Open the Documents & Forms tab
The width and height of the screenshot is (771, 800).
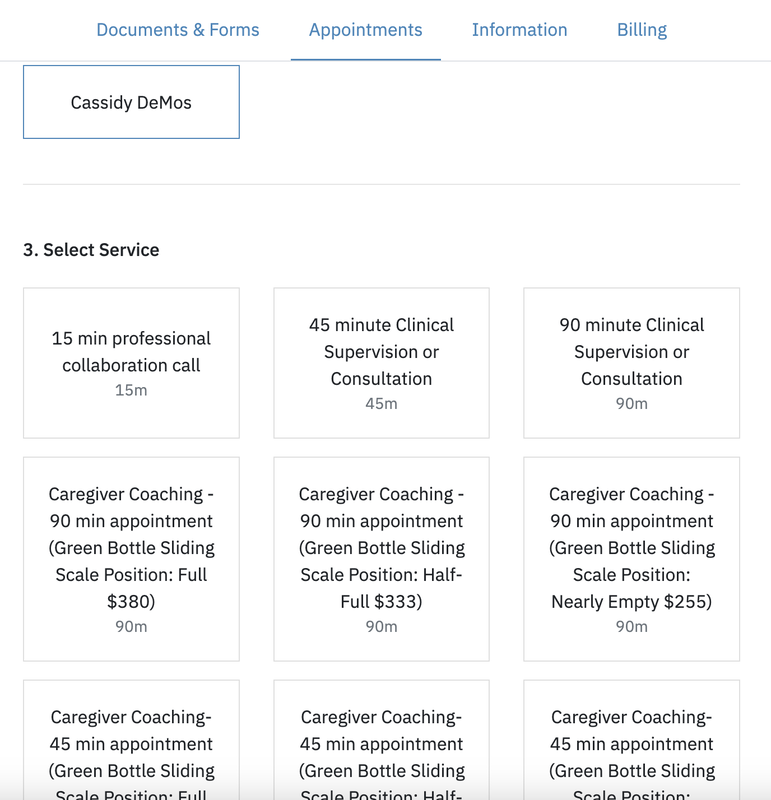tap(177, 30)
